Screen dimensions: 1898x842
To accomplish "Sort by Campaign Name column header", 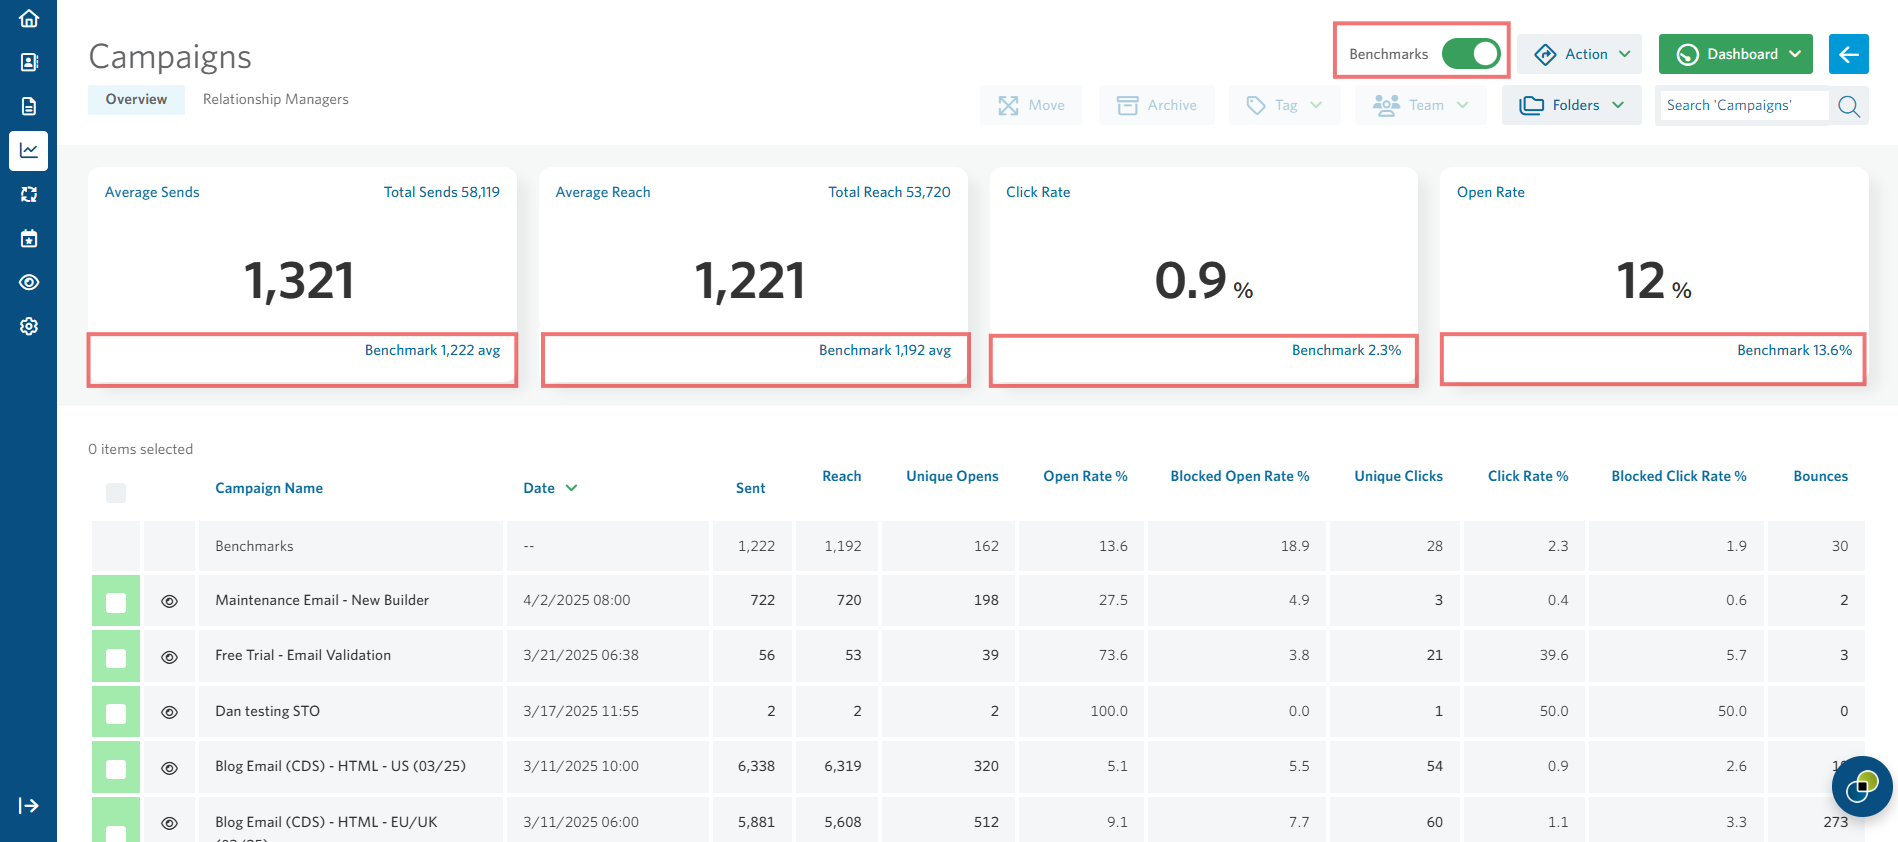I will 269,488.
